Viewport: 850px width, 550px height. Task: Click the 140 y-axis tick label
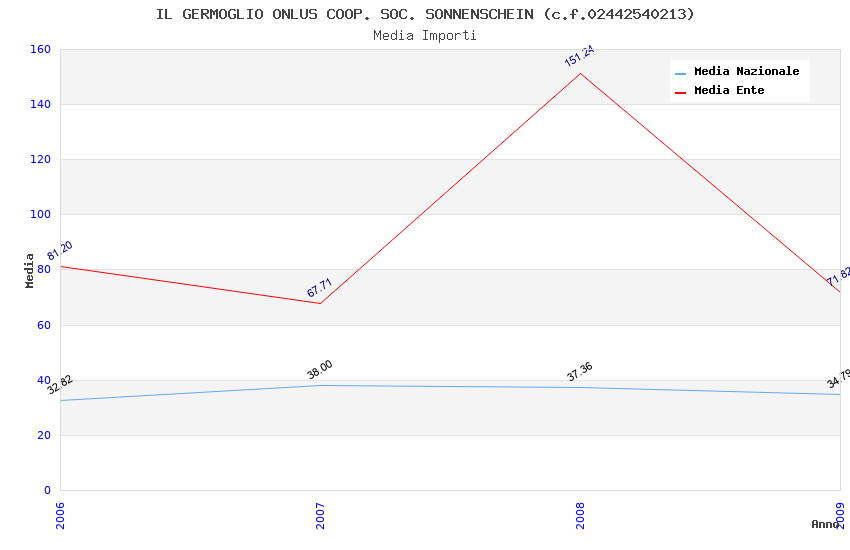click(40, 104)
